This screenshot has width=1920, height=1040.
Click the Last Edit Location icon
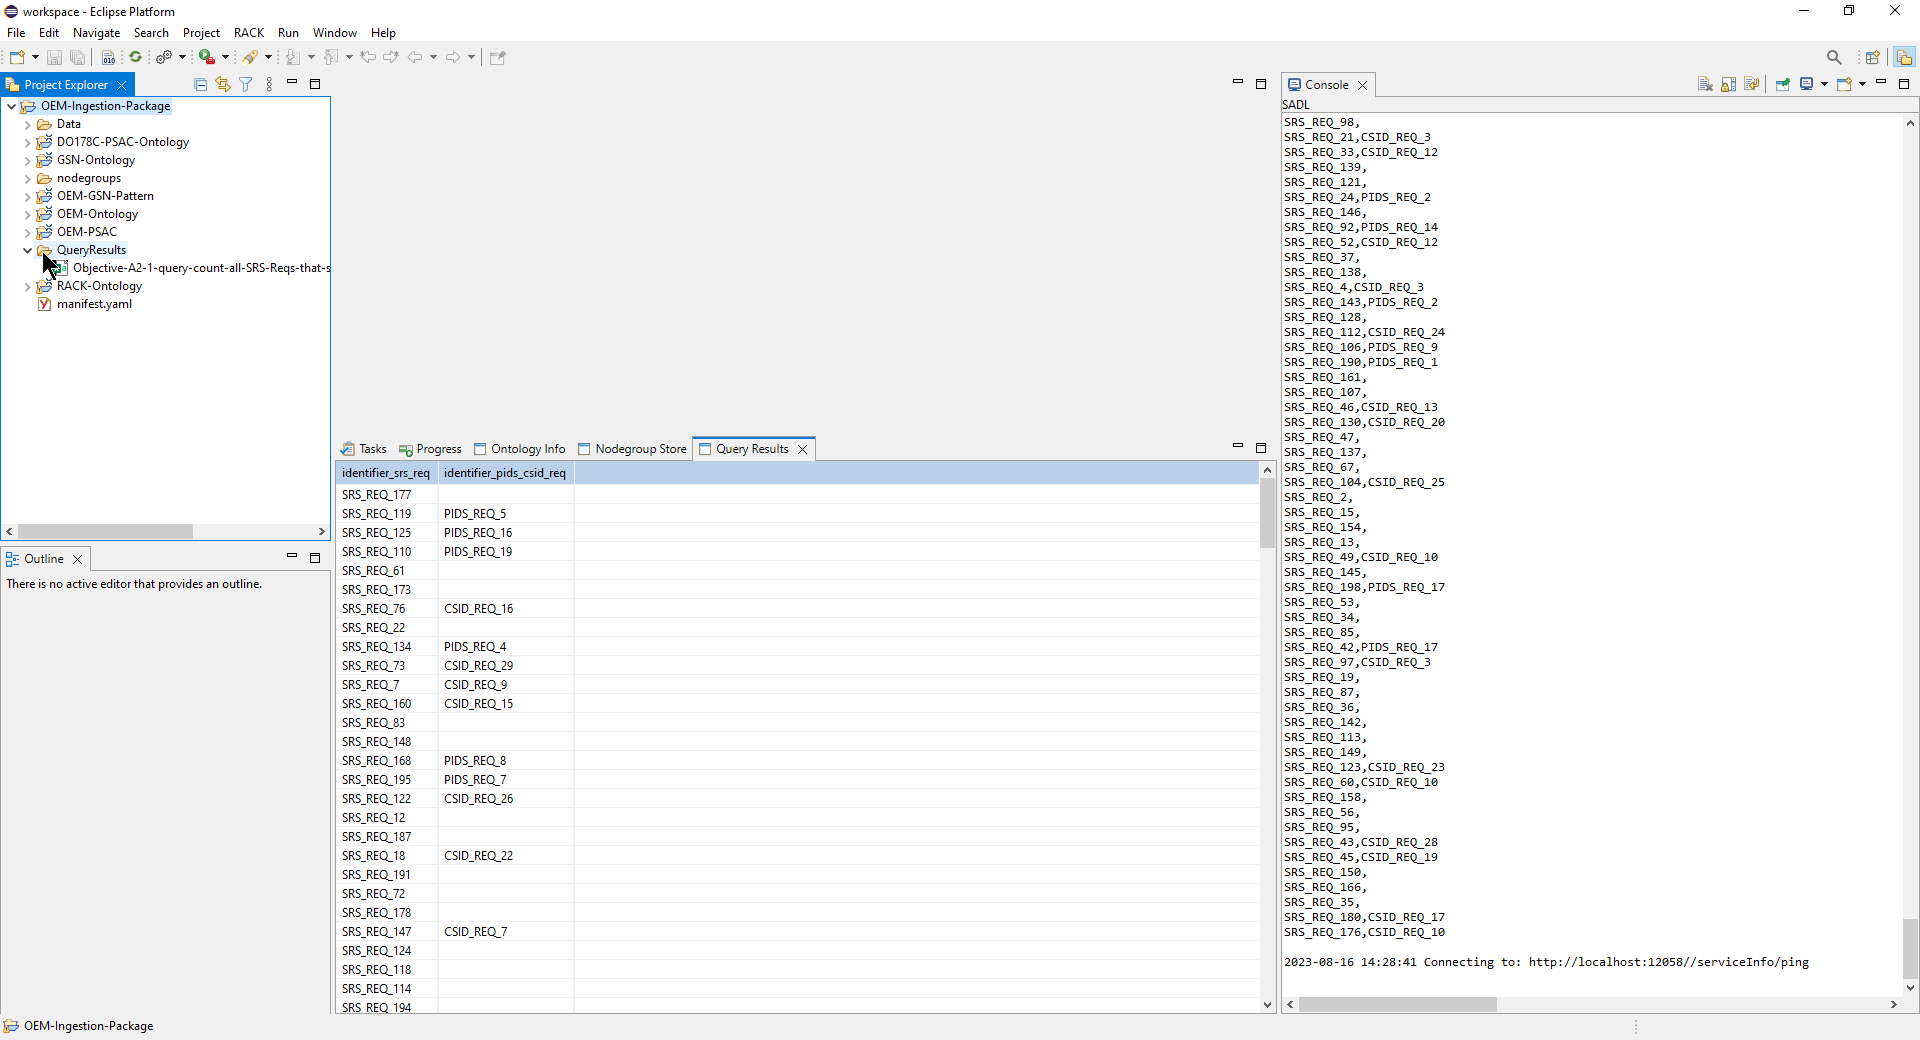tap(368, 57)
